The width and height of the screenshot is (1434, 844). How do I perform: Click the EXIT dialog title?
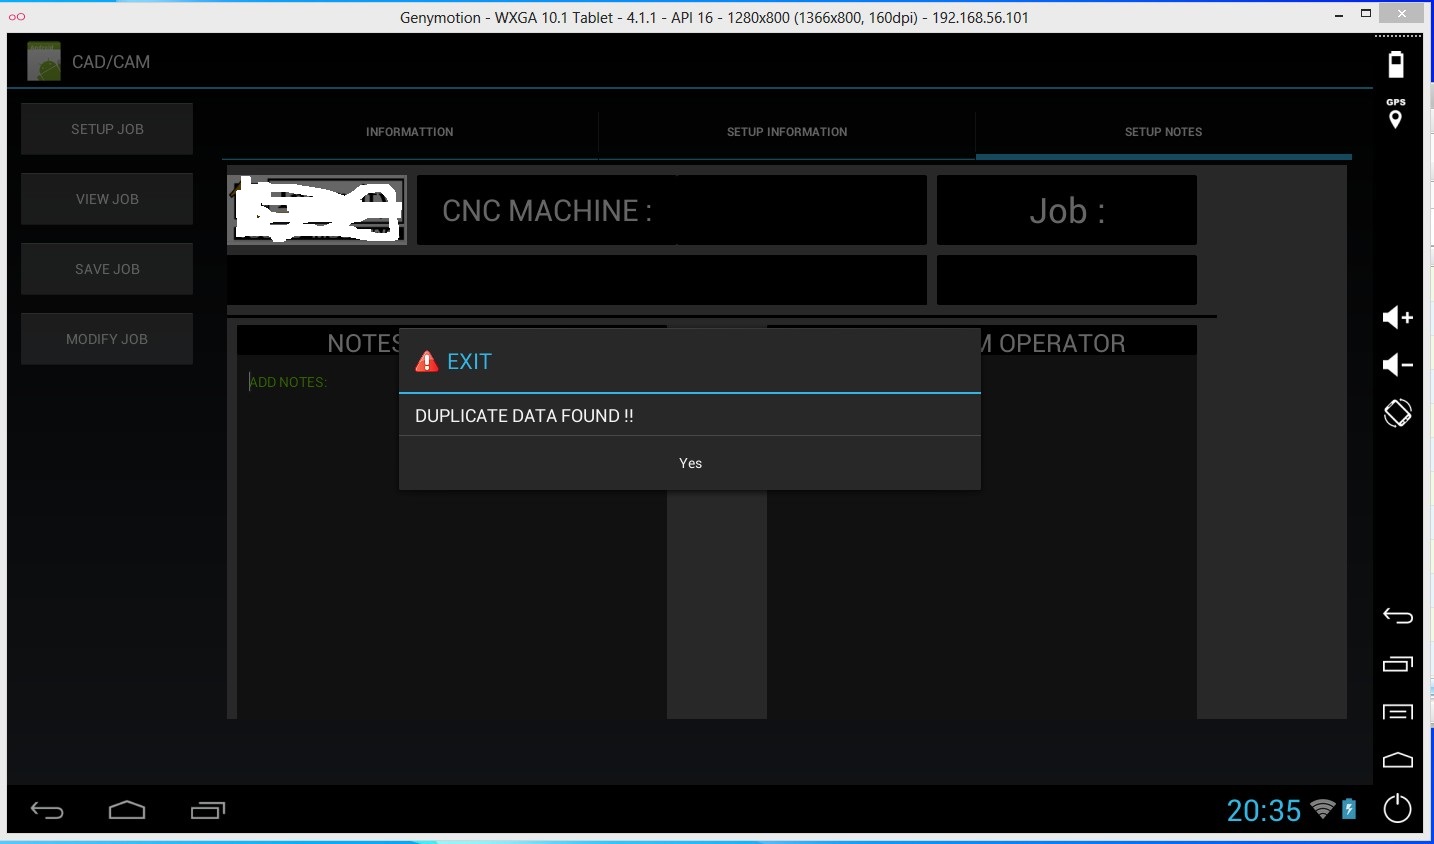click(x=469, y=362)
